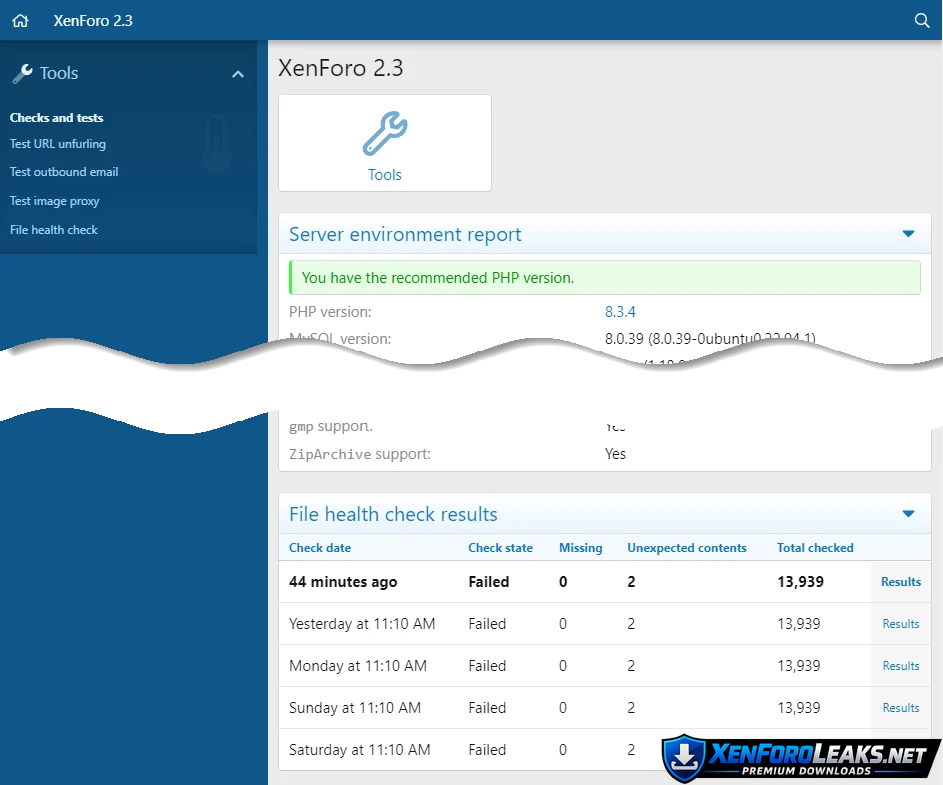Viewport: 943px width, 785px height.
Task: Collapse the File health check results panel
Action: (x=908, y=514)
